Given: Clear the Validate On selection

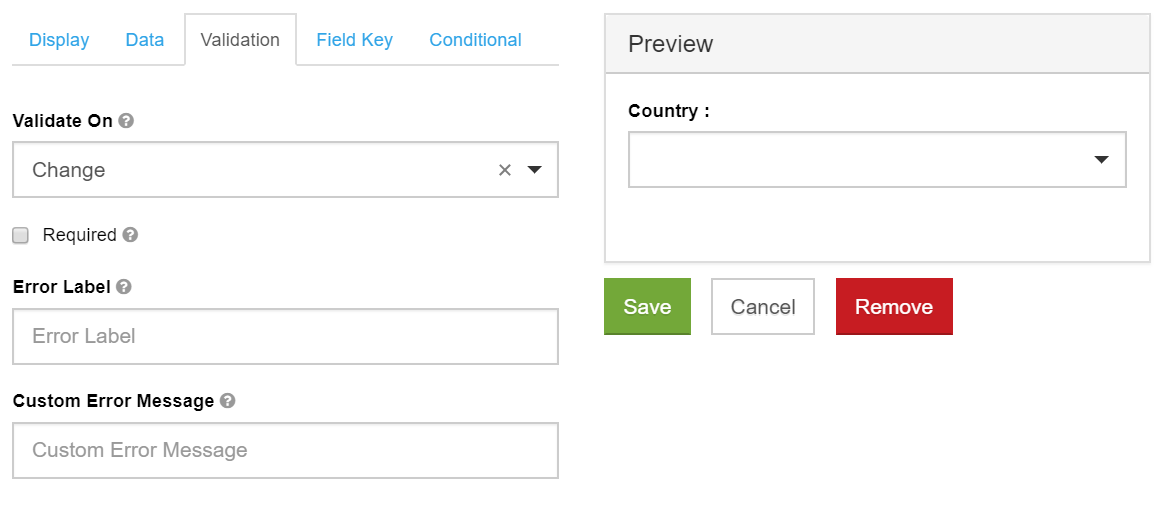Looking at the screenshot, I should click(505, 170).
